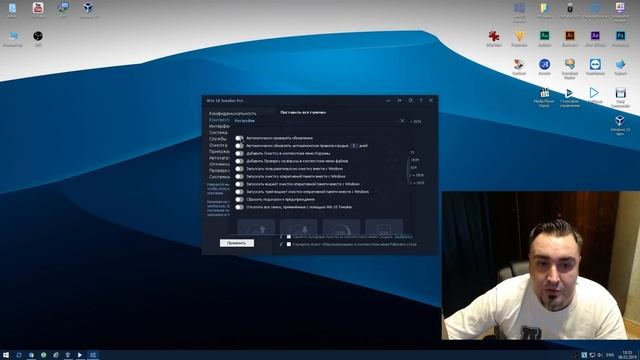Toggle 'Откатить все твики' switch

[239, 207]
